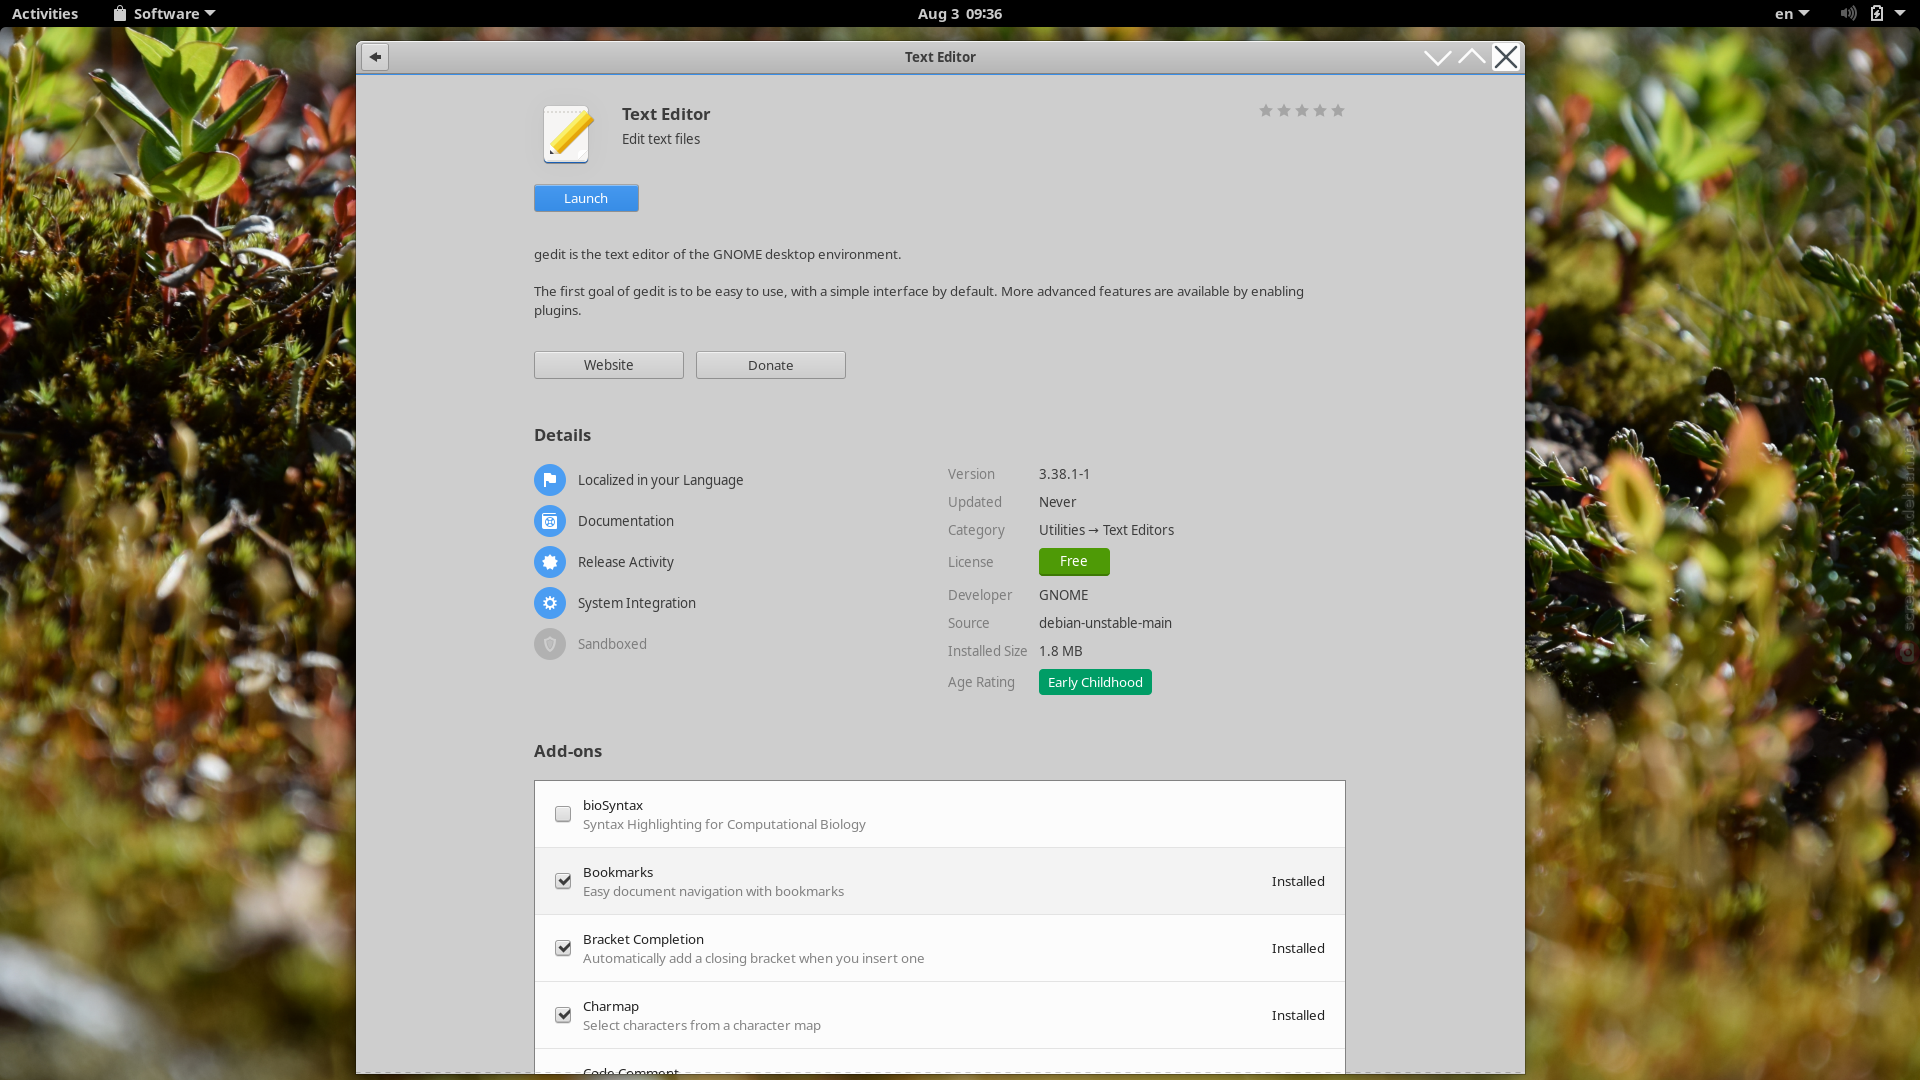Image resolution: width=1920 pixels, height=1080 pixels.
Task: Click the Add-ons section heading
Action: point(568,751)
